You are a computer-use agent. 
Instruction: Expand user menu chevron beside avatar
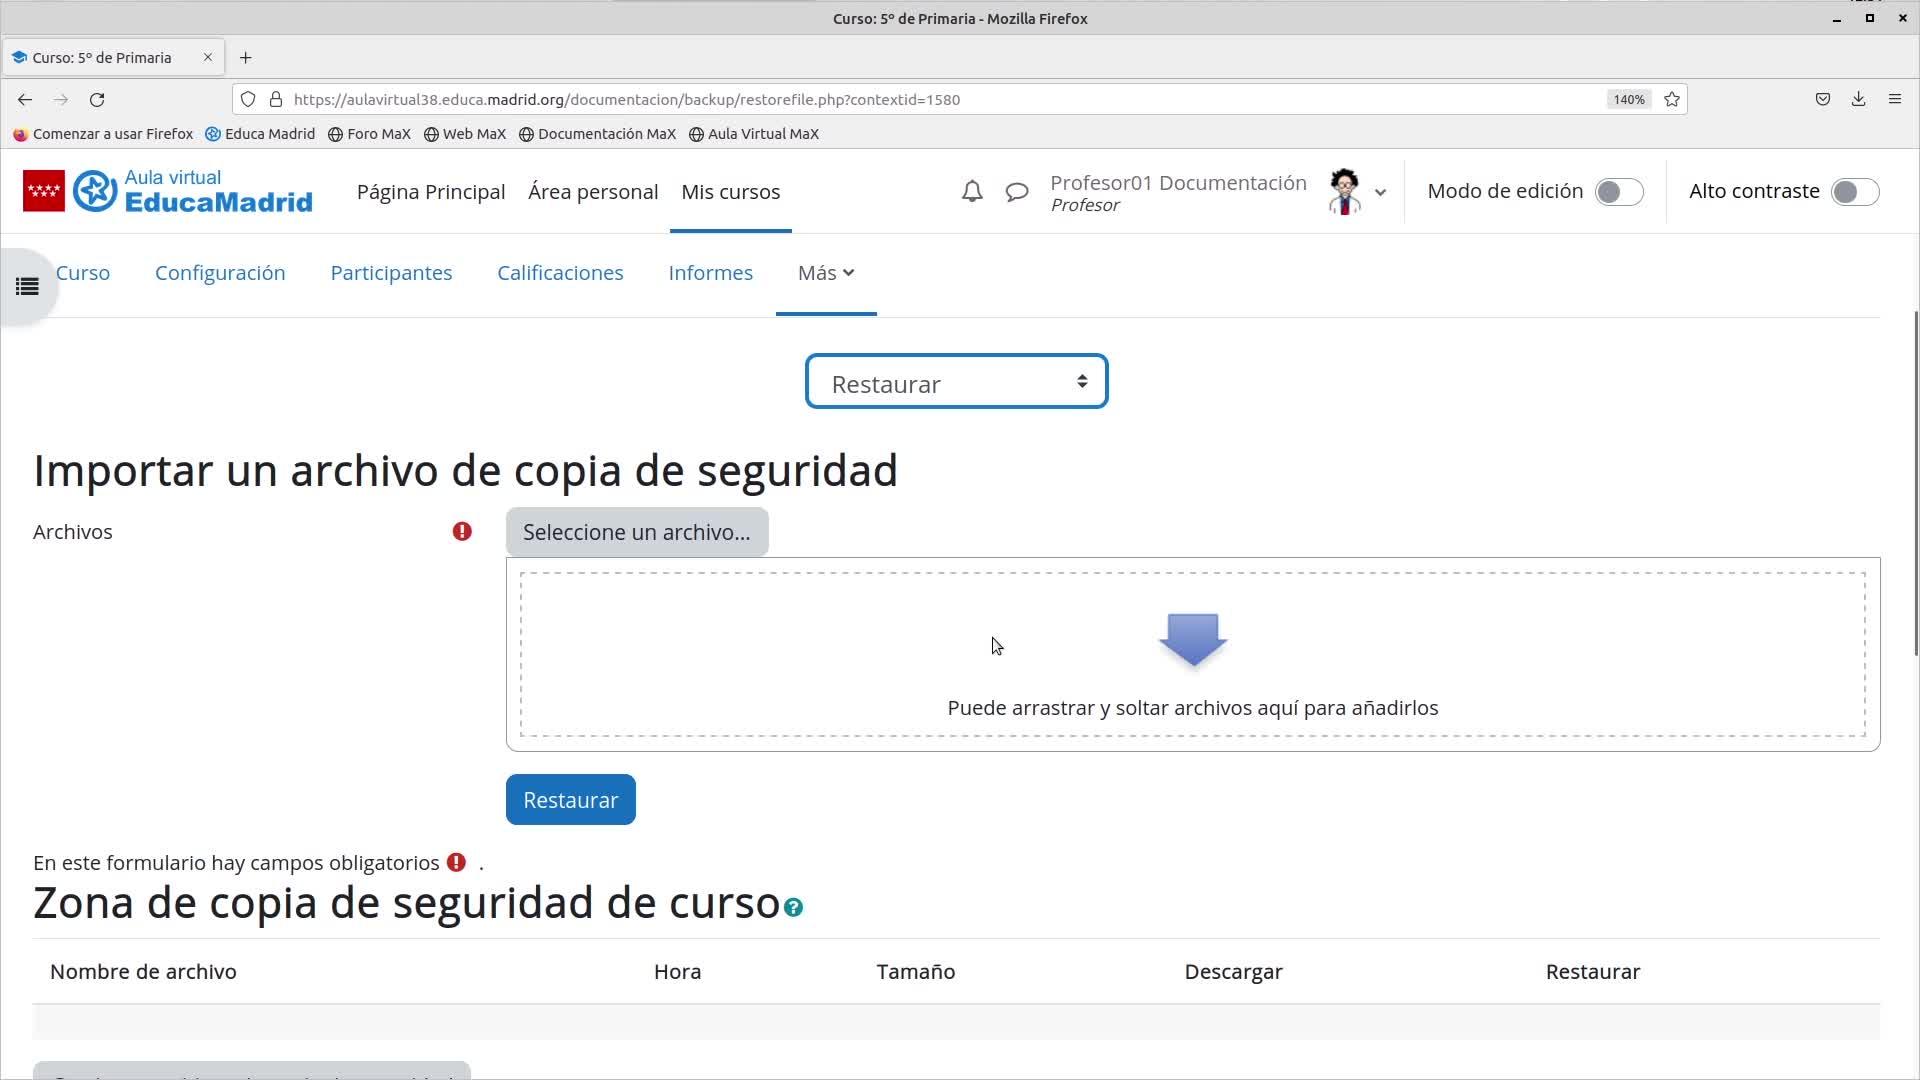1380,192
